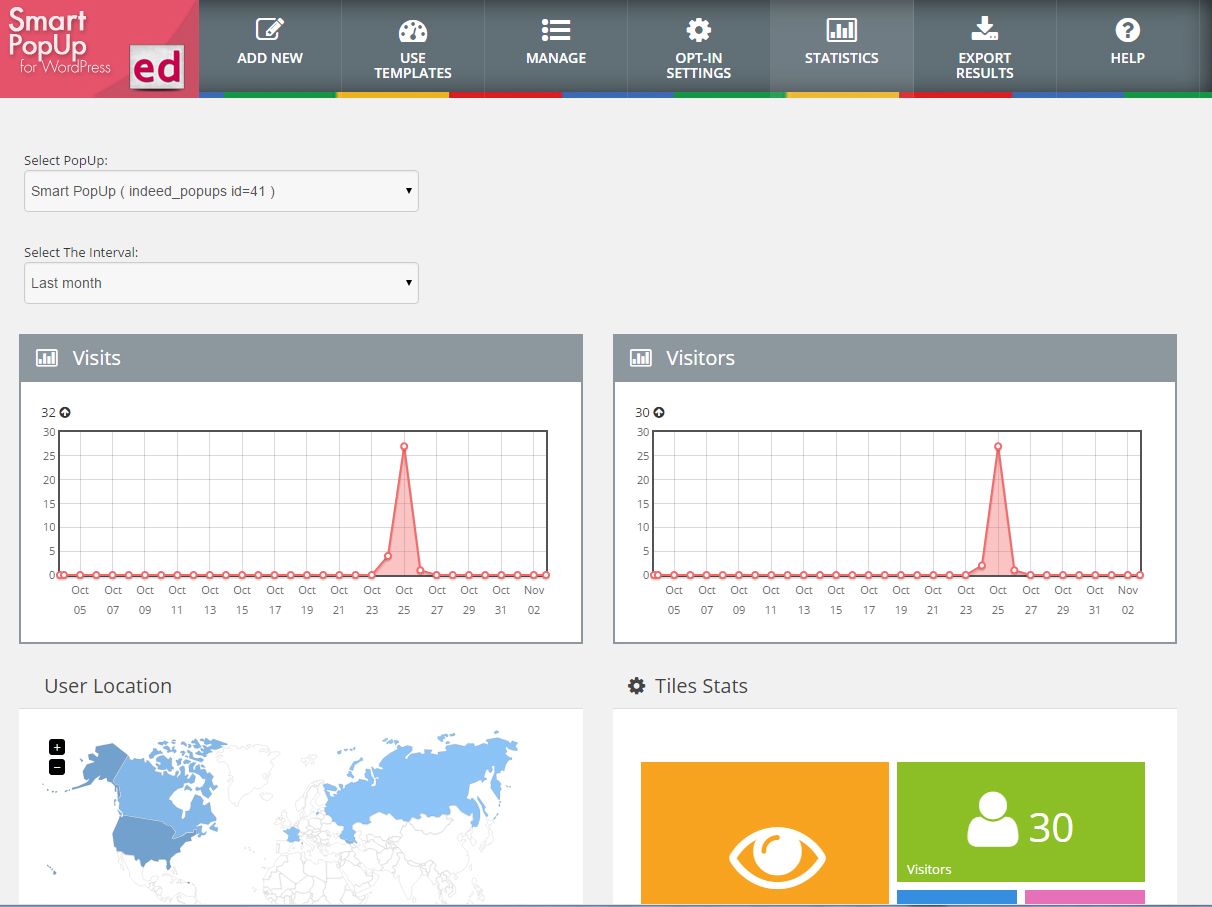
Task: Click the up arrow next to 30 visitors
Action: coord(659,412)
